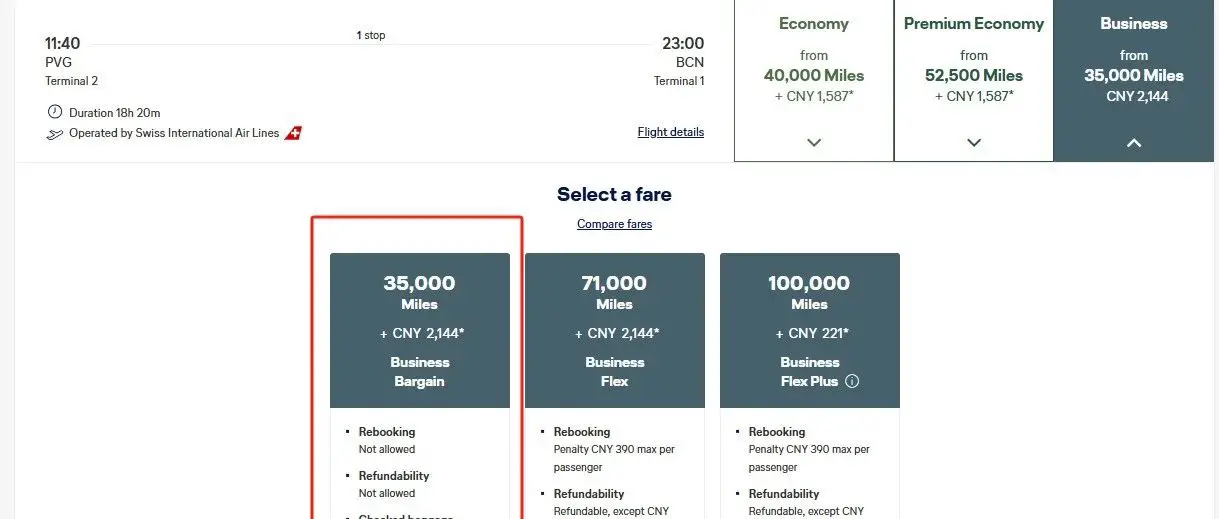Click the Compare fares link

click(x=614, y=224)
